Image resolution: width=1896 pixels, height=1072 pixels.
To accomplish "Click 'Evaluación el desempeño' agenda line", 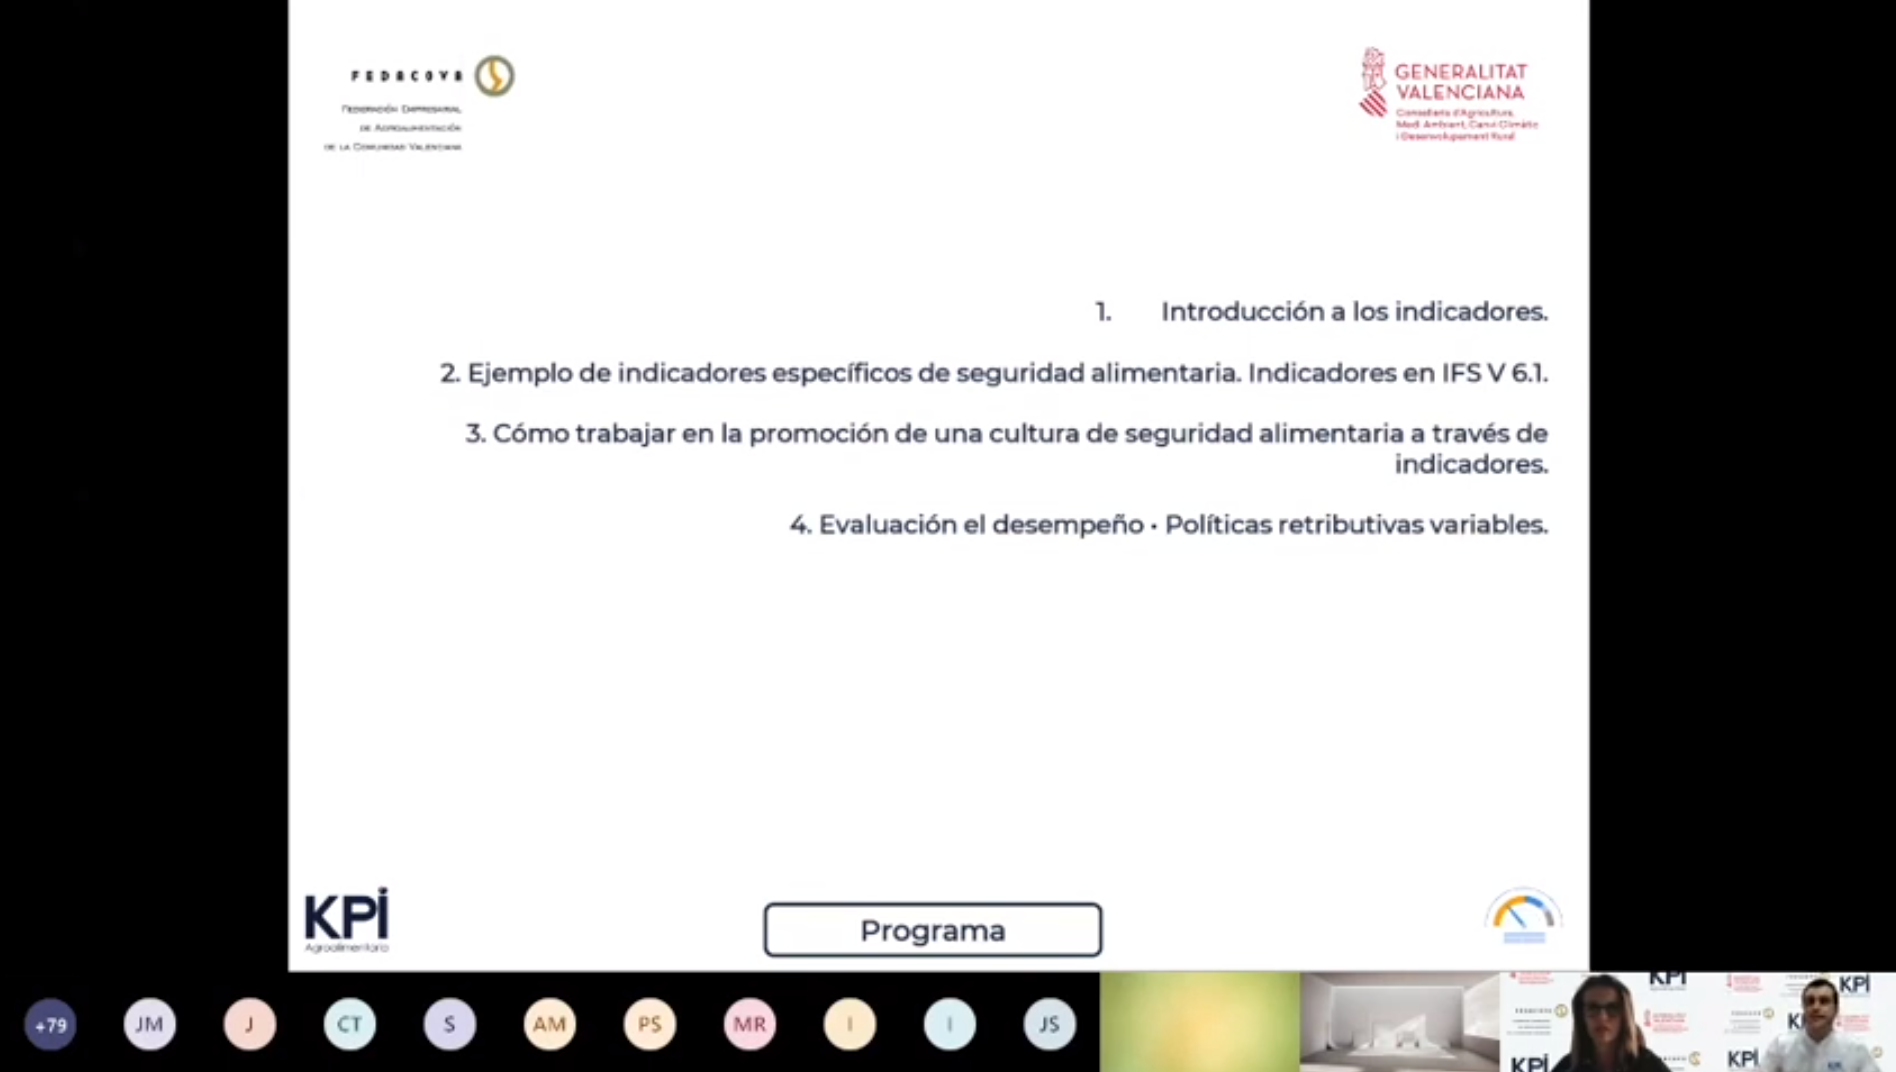I will [1168, 525].
